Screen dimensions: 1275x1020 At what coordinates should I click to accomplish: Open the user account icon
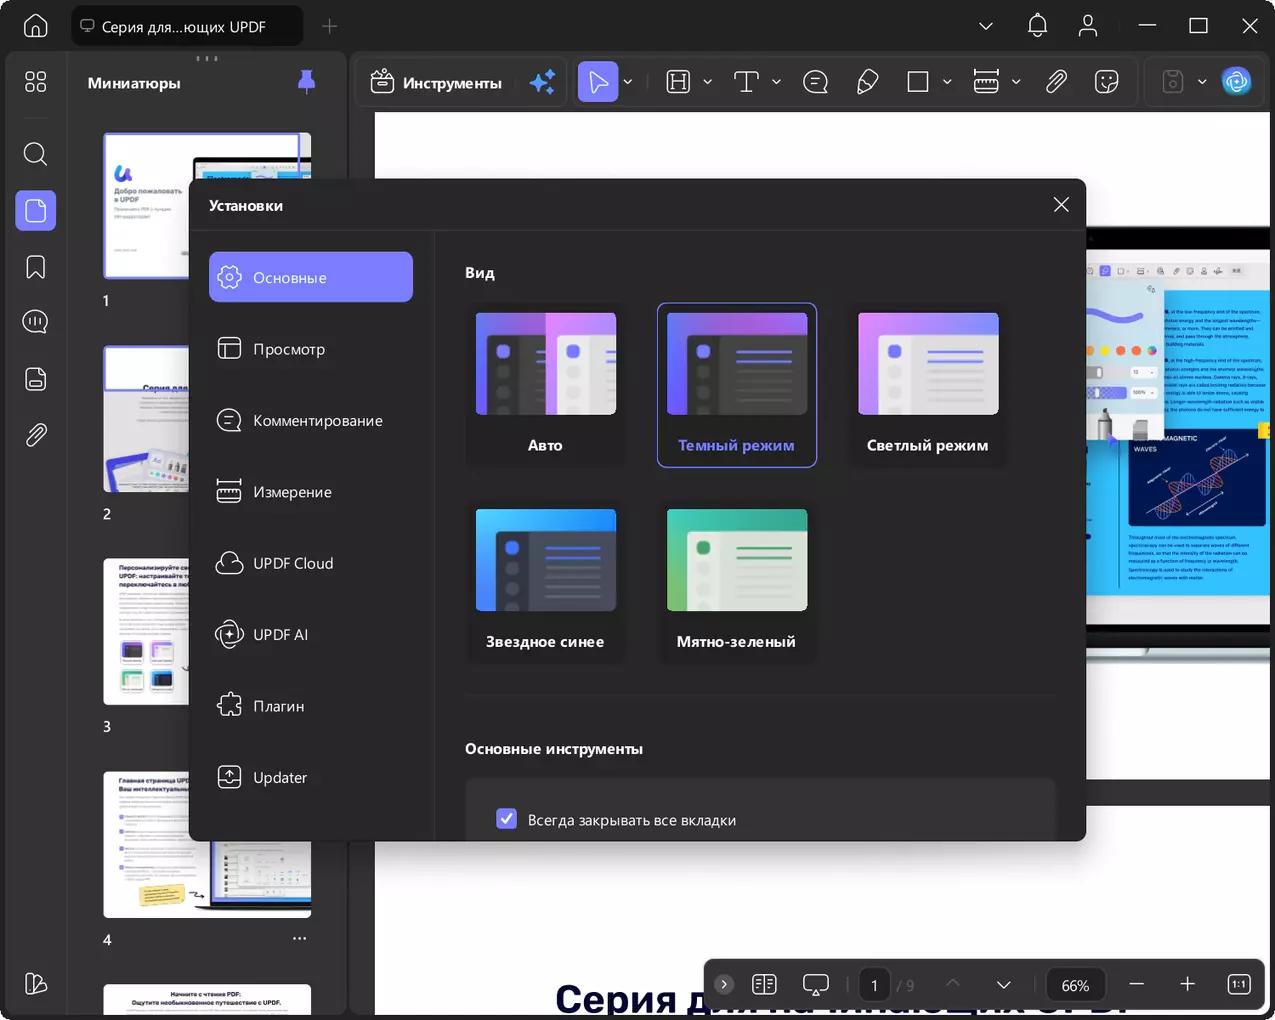pos(1088,26)
